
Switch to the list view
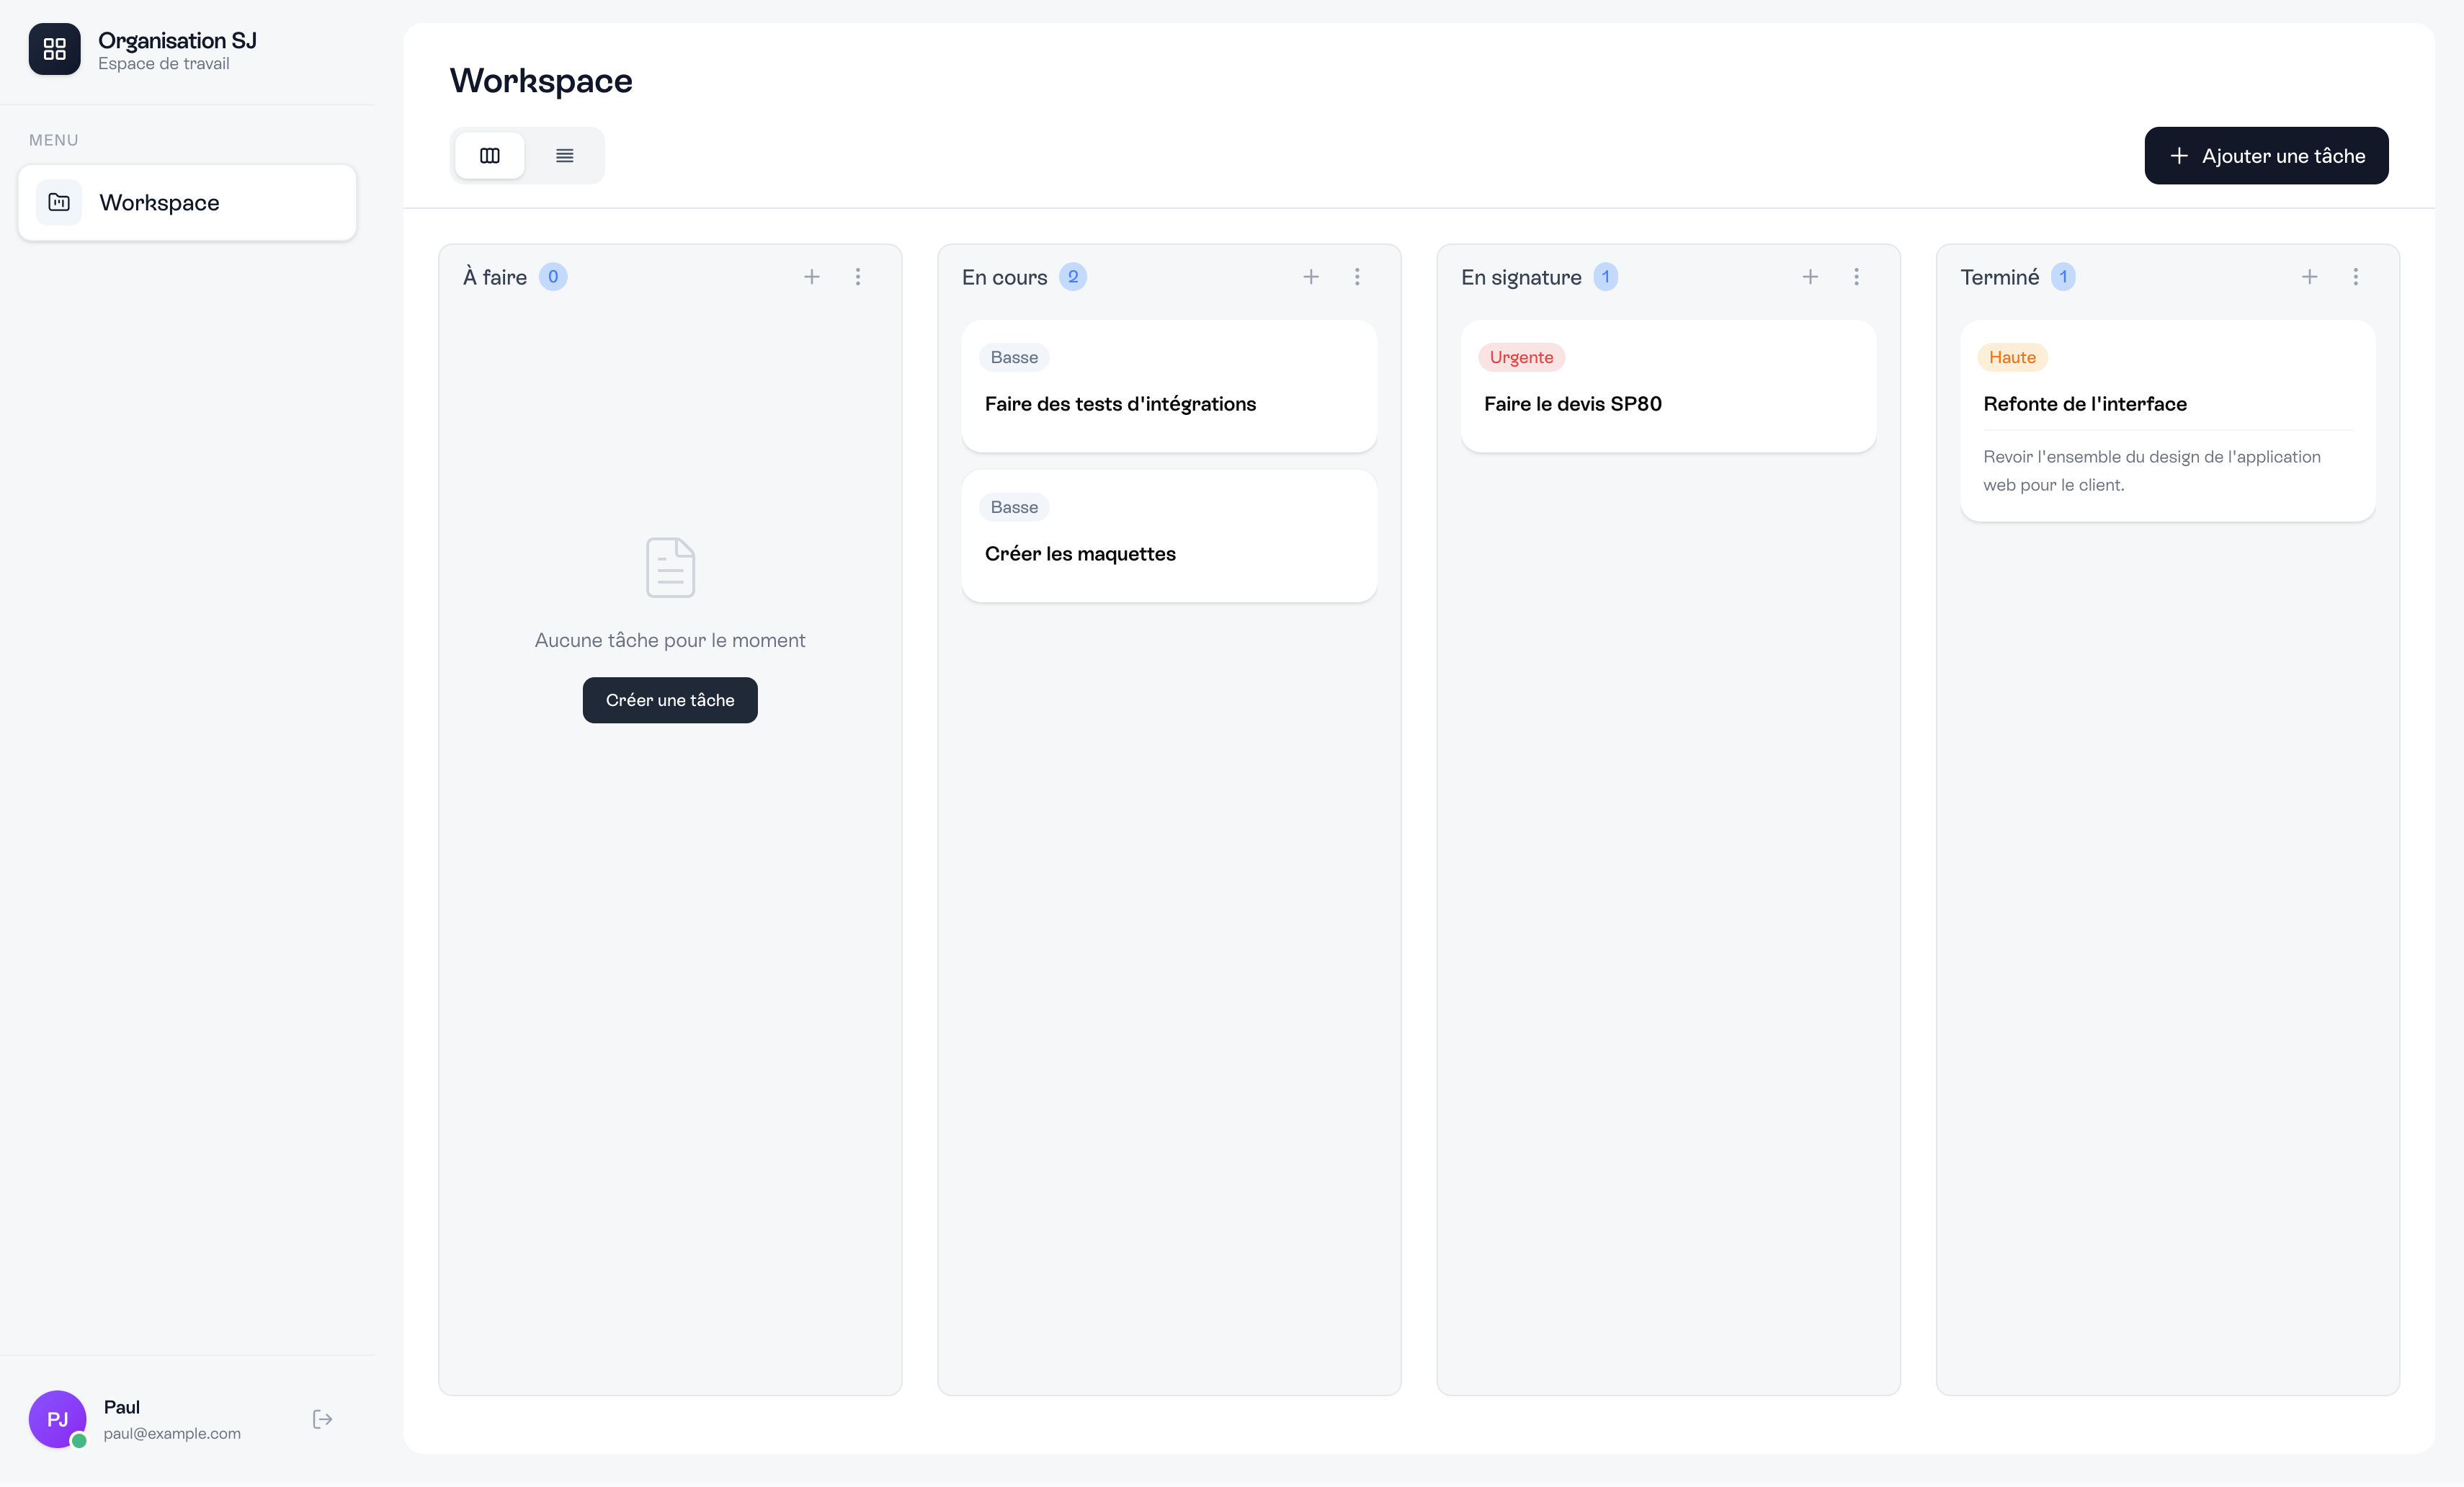564,156
